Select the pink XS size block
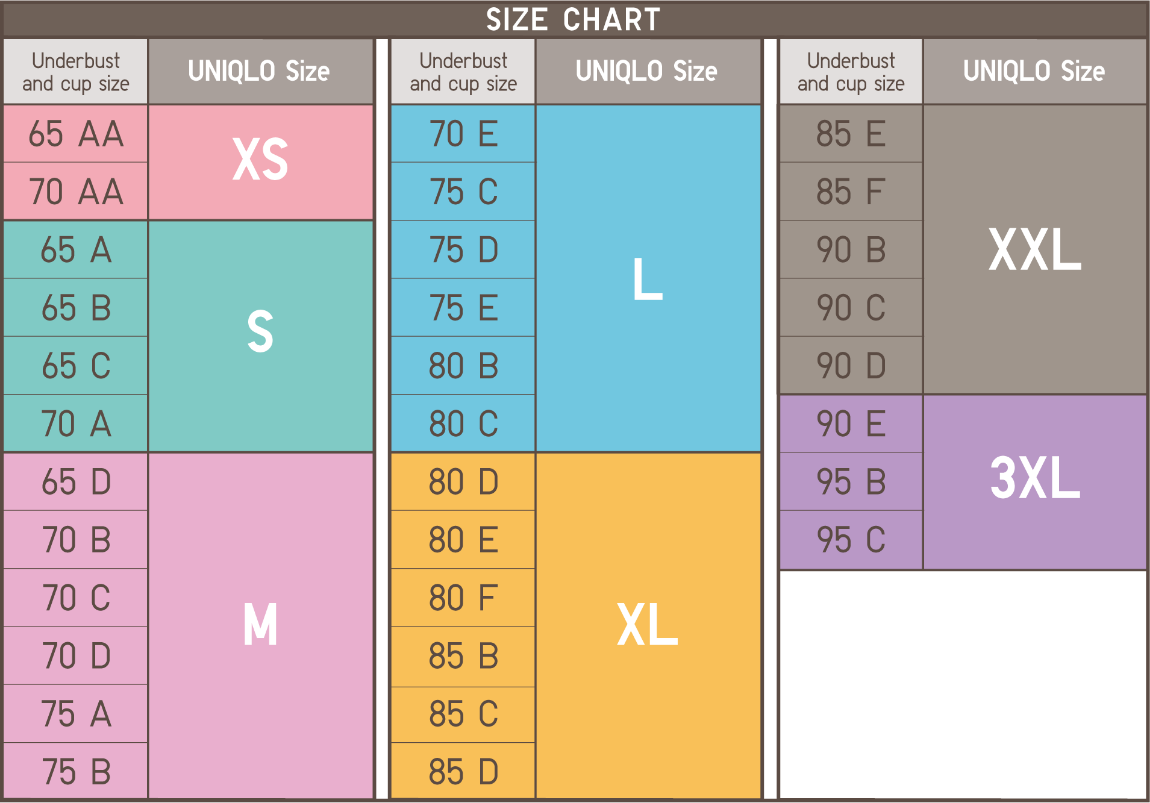 260,161
